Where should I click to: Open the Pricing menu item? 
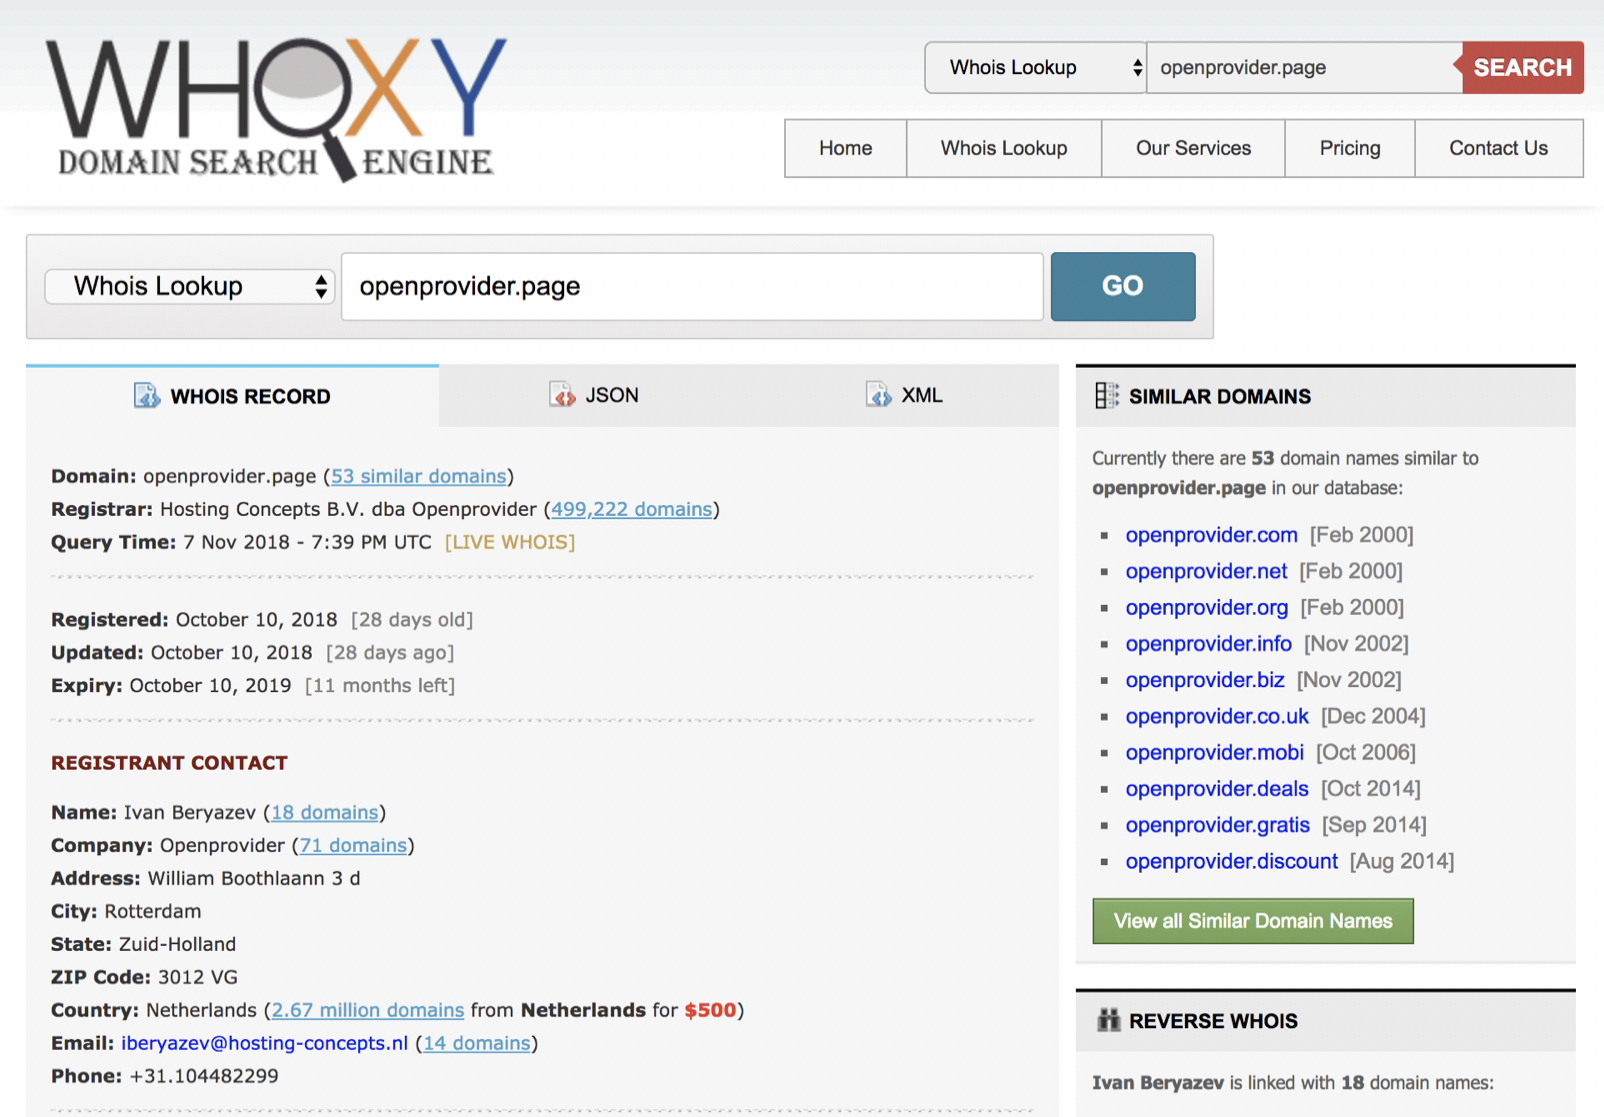point(1349,148)
